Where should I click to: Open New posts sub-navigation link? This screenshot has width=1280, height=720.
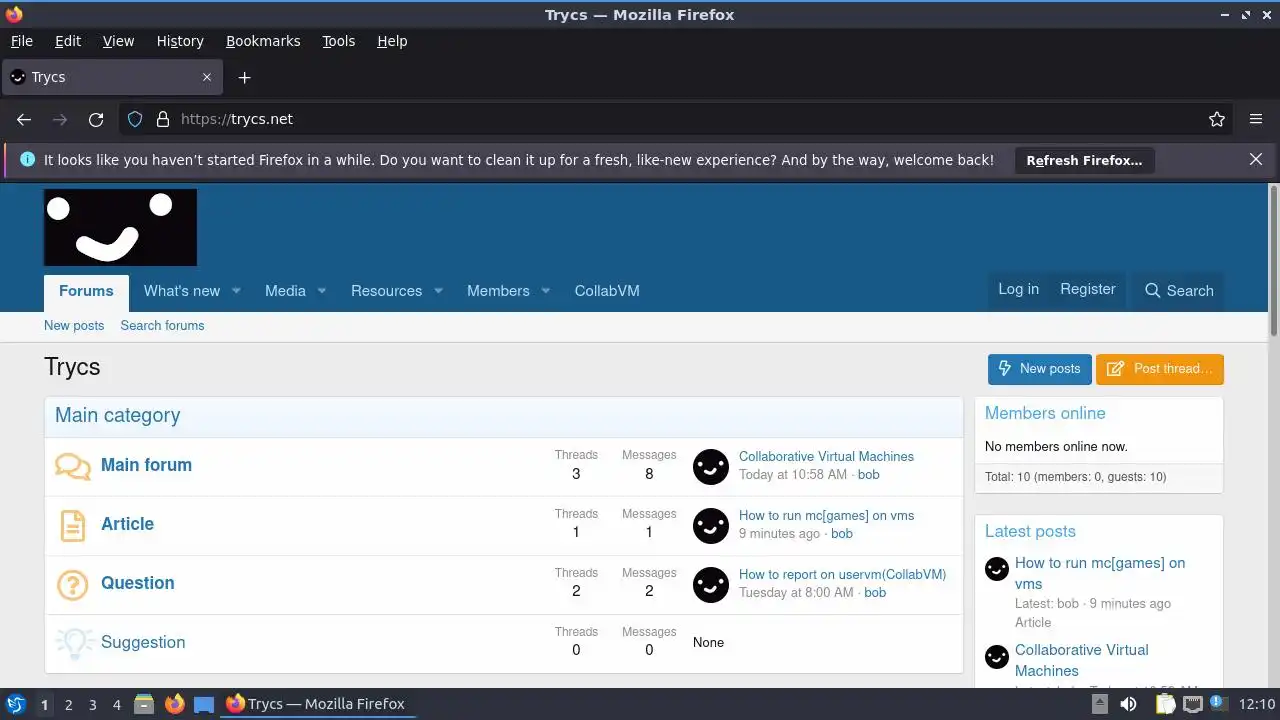[x=74, y=326]
